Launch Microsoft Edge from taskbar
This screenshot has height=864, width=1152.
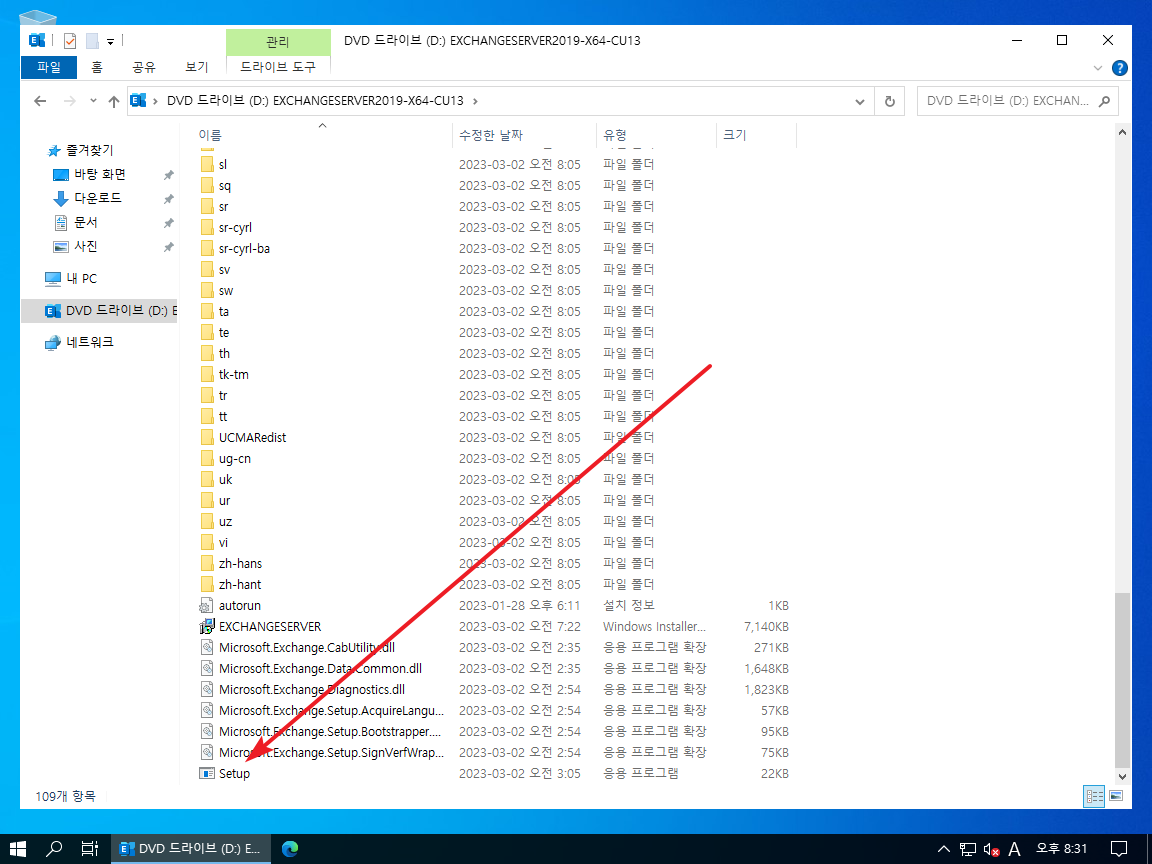290,849
